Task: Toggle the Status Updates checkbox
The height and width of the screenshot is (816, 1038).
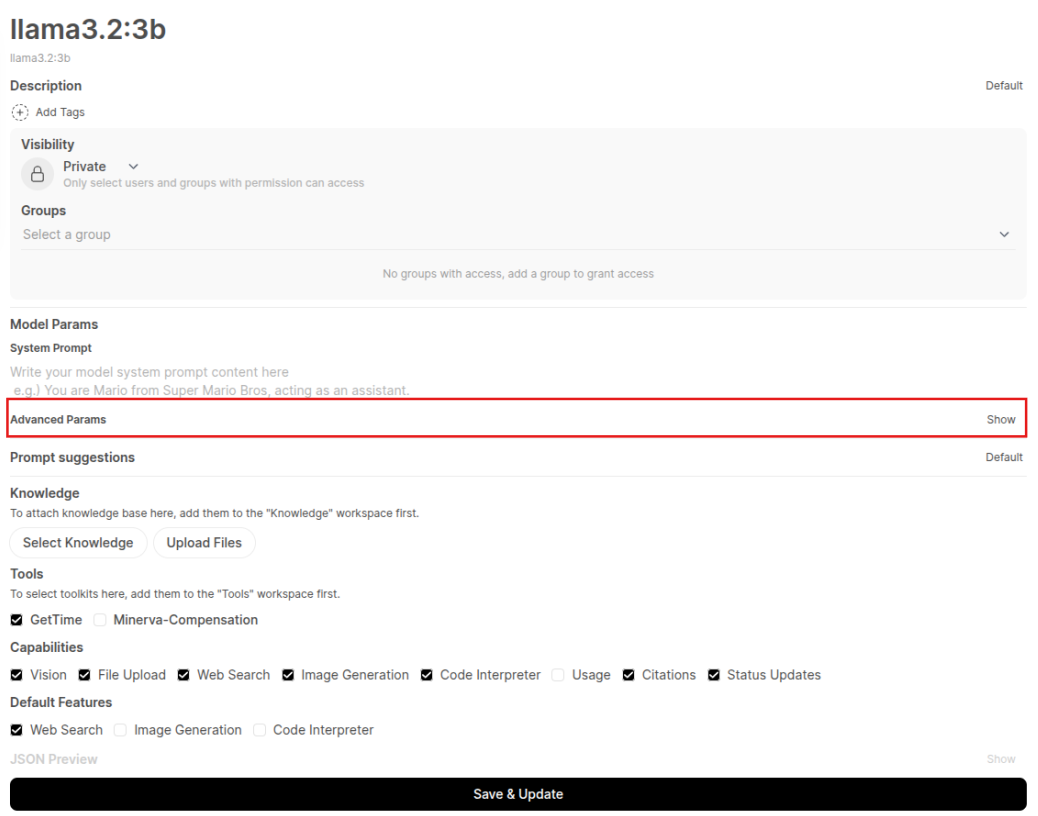Action: click(x=714, y=675)
